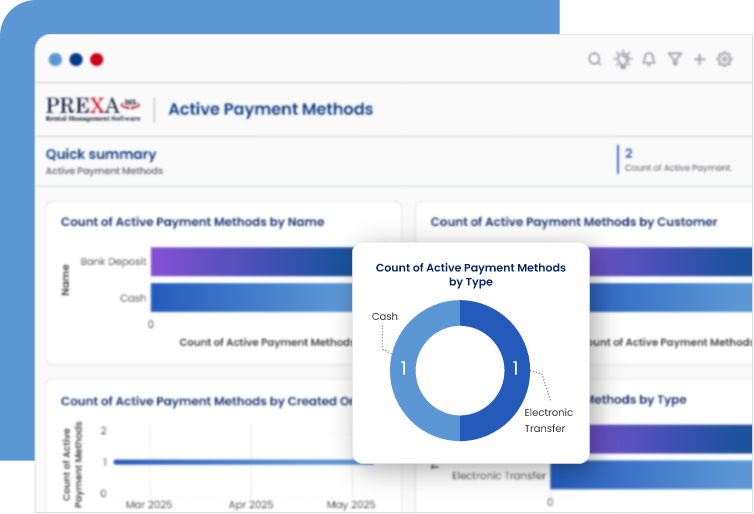The width and height of the screenshot is (754, 514).
Task: Click the filter funnel icon
Action: pyautogui.click(x=675, y=60)
